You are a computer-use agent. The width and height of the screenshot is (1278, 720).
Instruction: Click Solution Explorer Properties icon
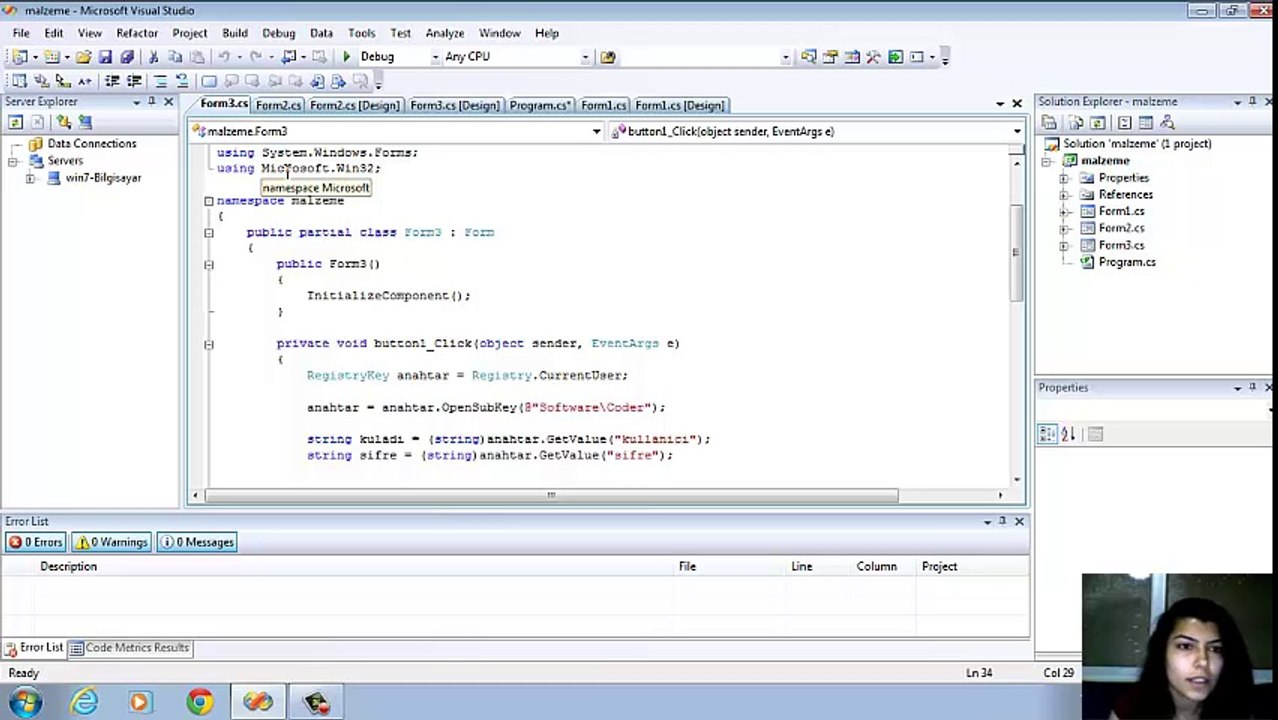pyautogui.click(x=1049, y=122)
